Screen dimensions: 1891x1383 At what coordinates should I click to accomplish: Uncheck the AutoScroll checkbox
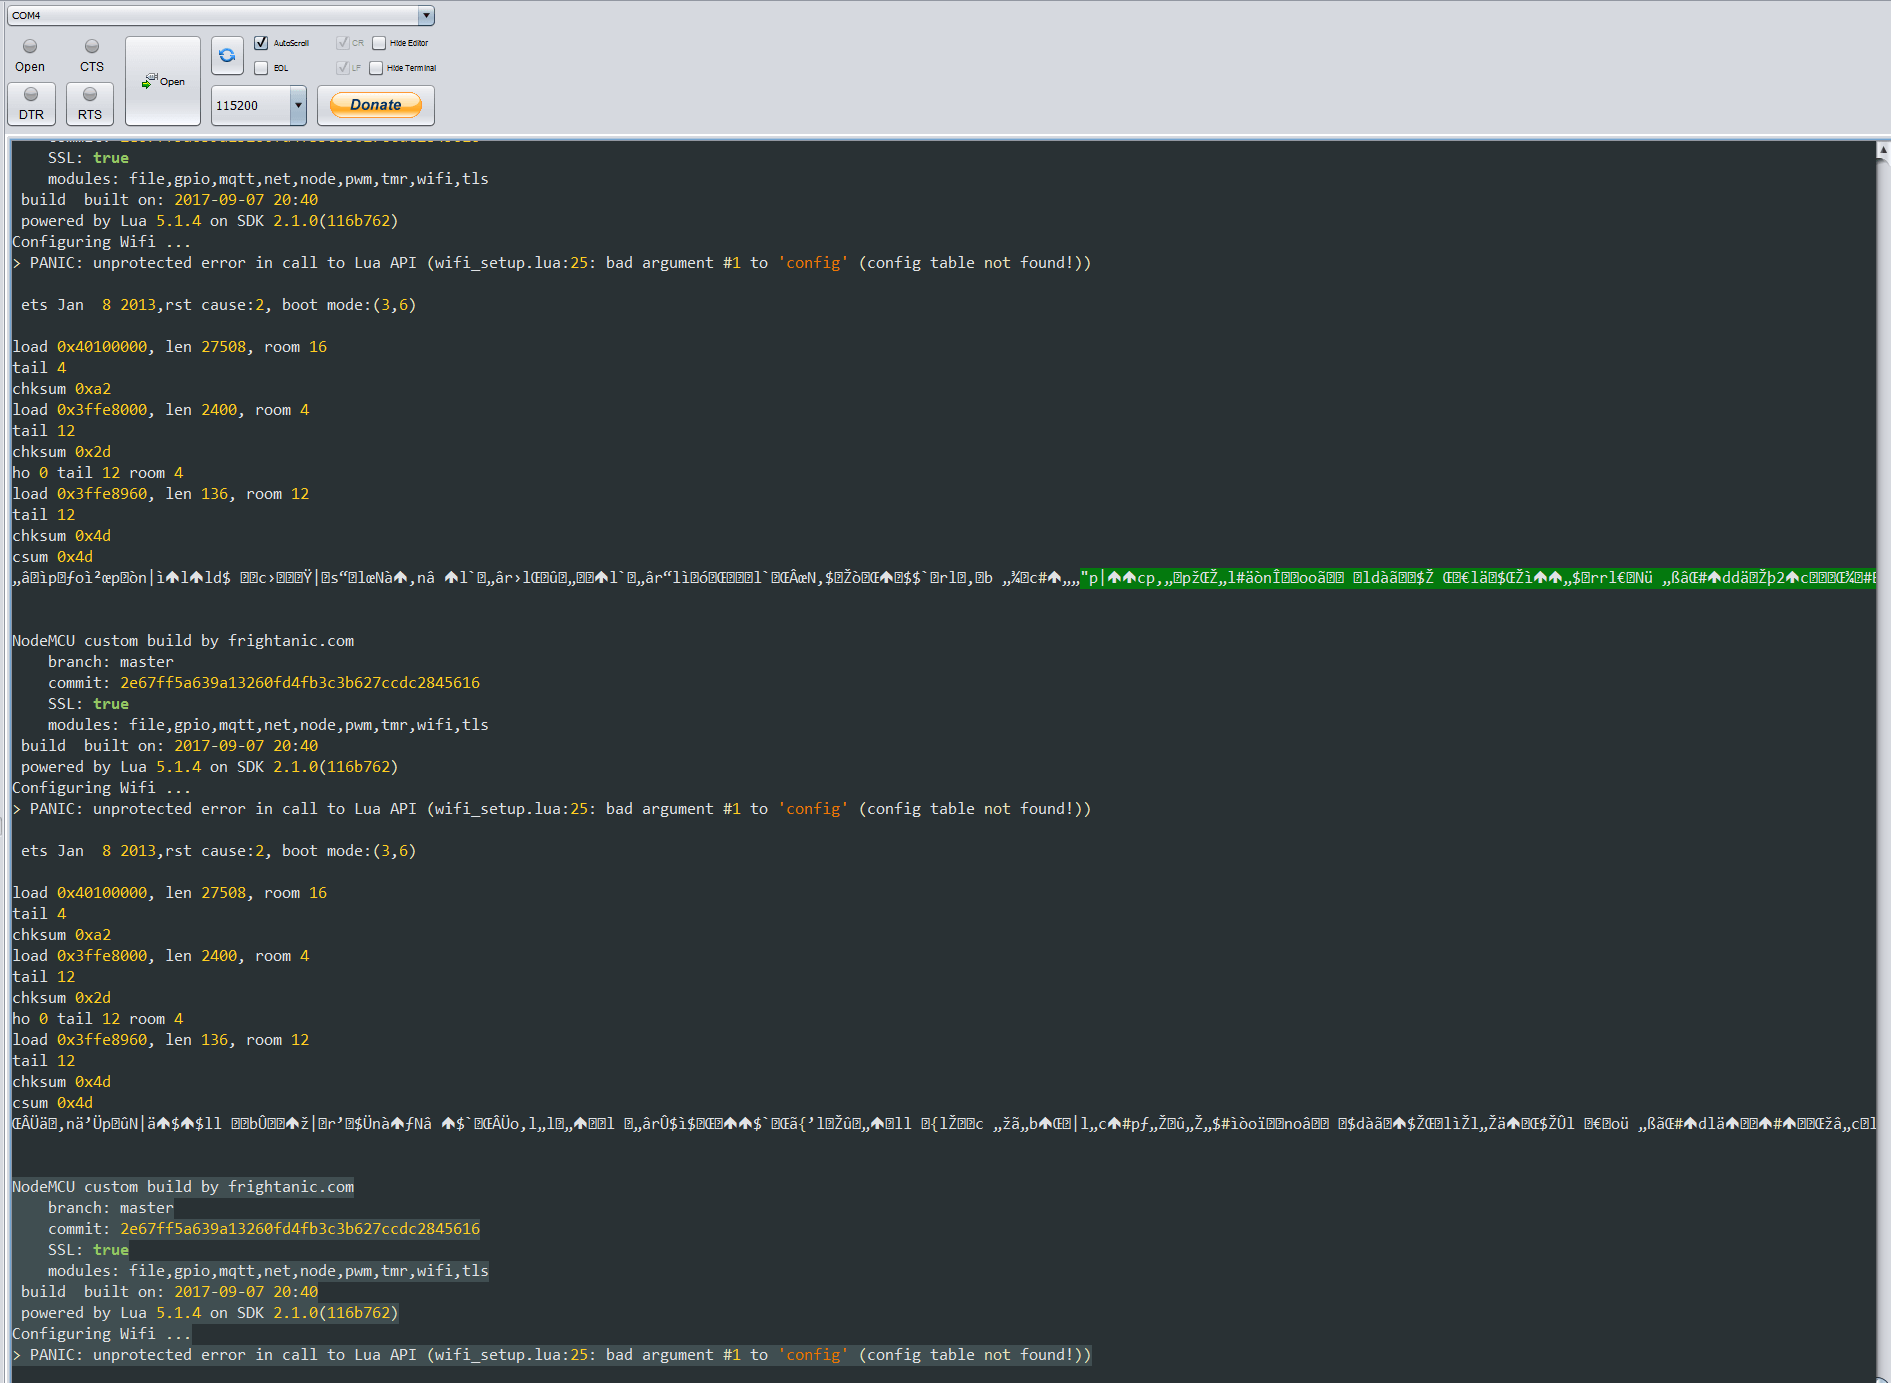[261, 43]
